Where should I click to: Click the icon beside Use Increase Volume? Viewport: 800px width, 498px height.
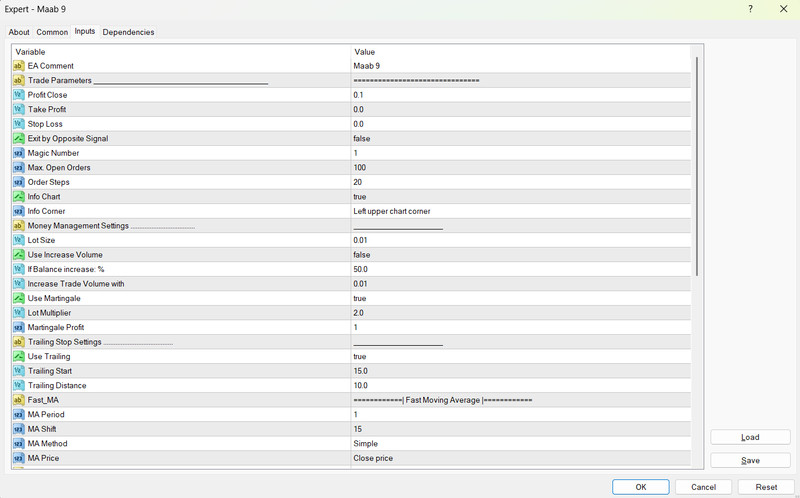point(18,255)
